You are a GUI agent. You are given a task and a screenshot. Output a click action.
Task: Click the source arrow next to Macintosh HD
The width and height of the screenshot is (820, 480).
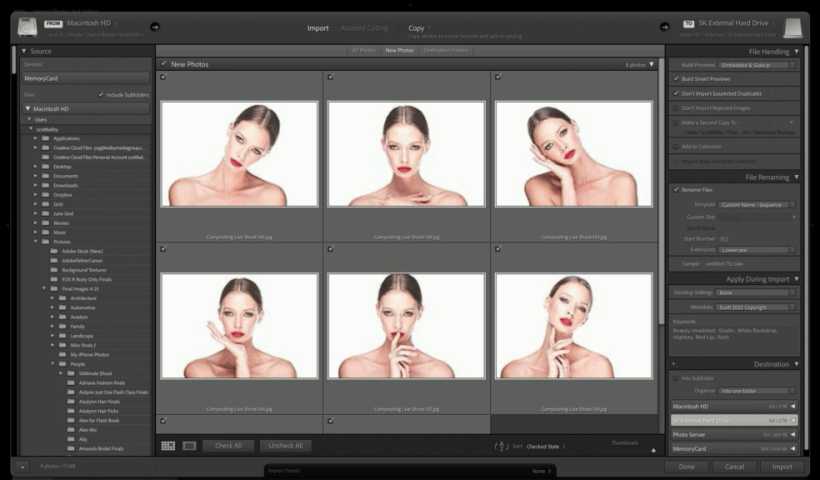click(155, 27)
